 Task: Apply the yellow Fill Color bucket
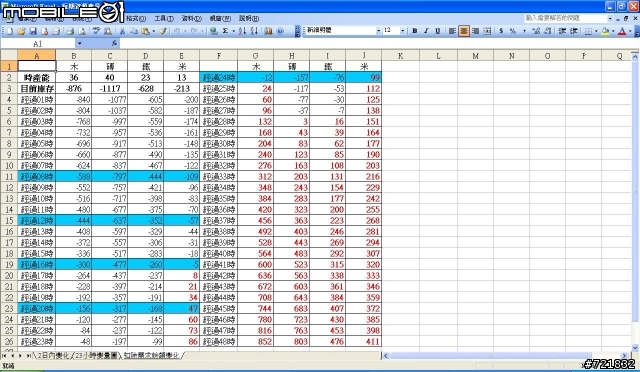point(605,31)
